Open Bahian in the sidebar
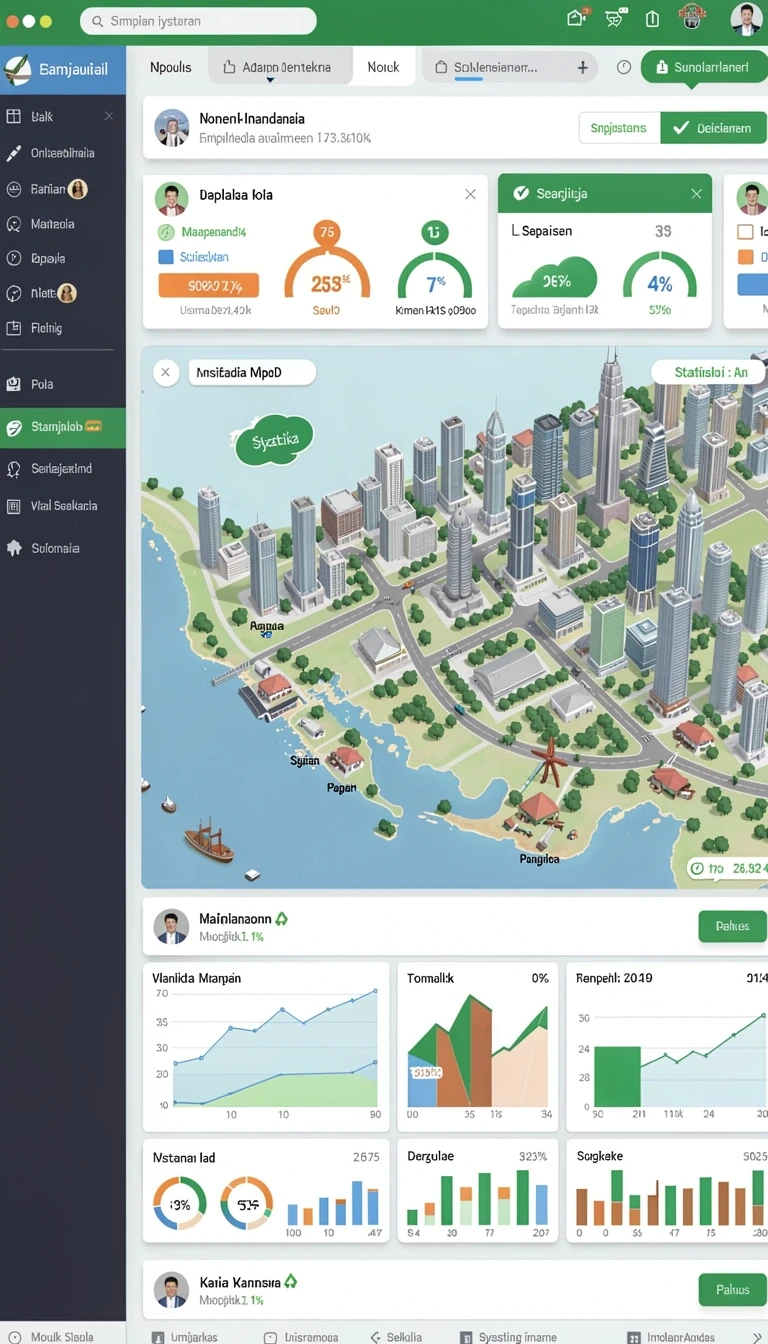 point(47,189)
